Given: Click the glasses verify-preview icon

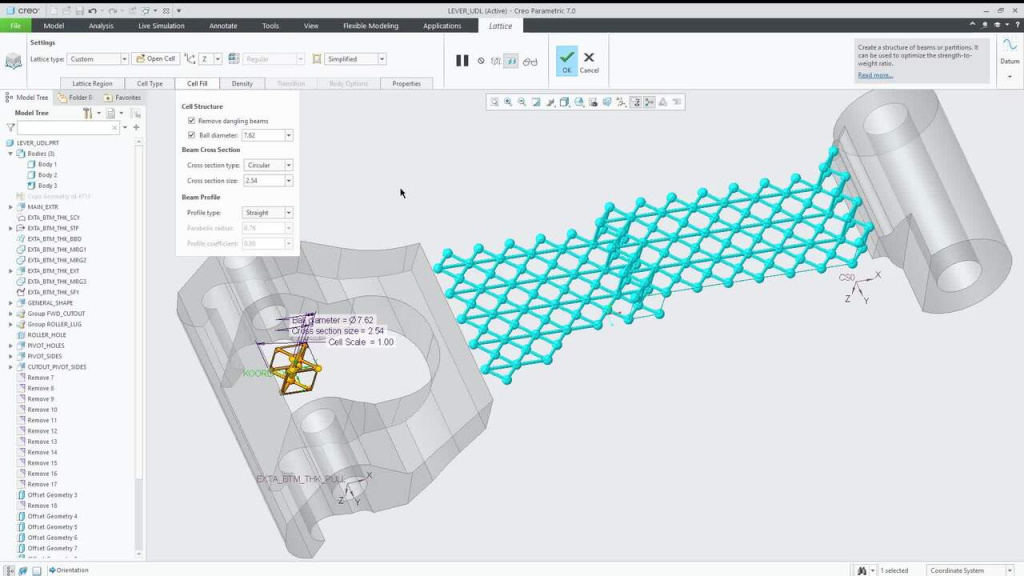Looking at the screenshot, I should (530, 61).
